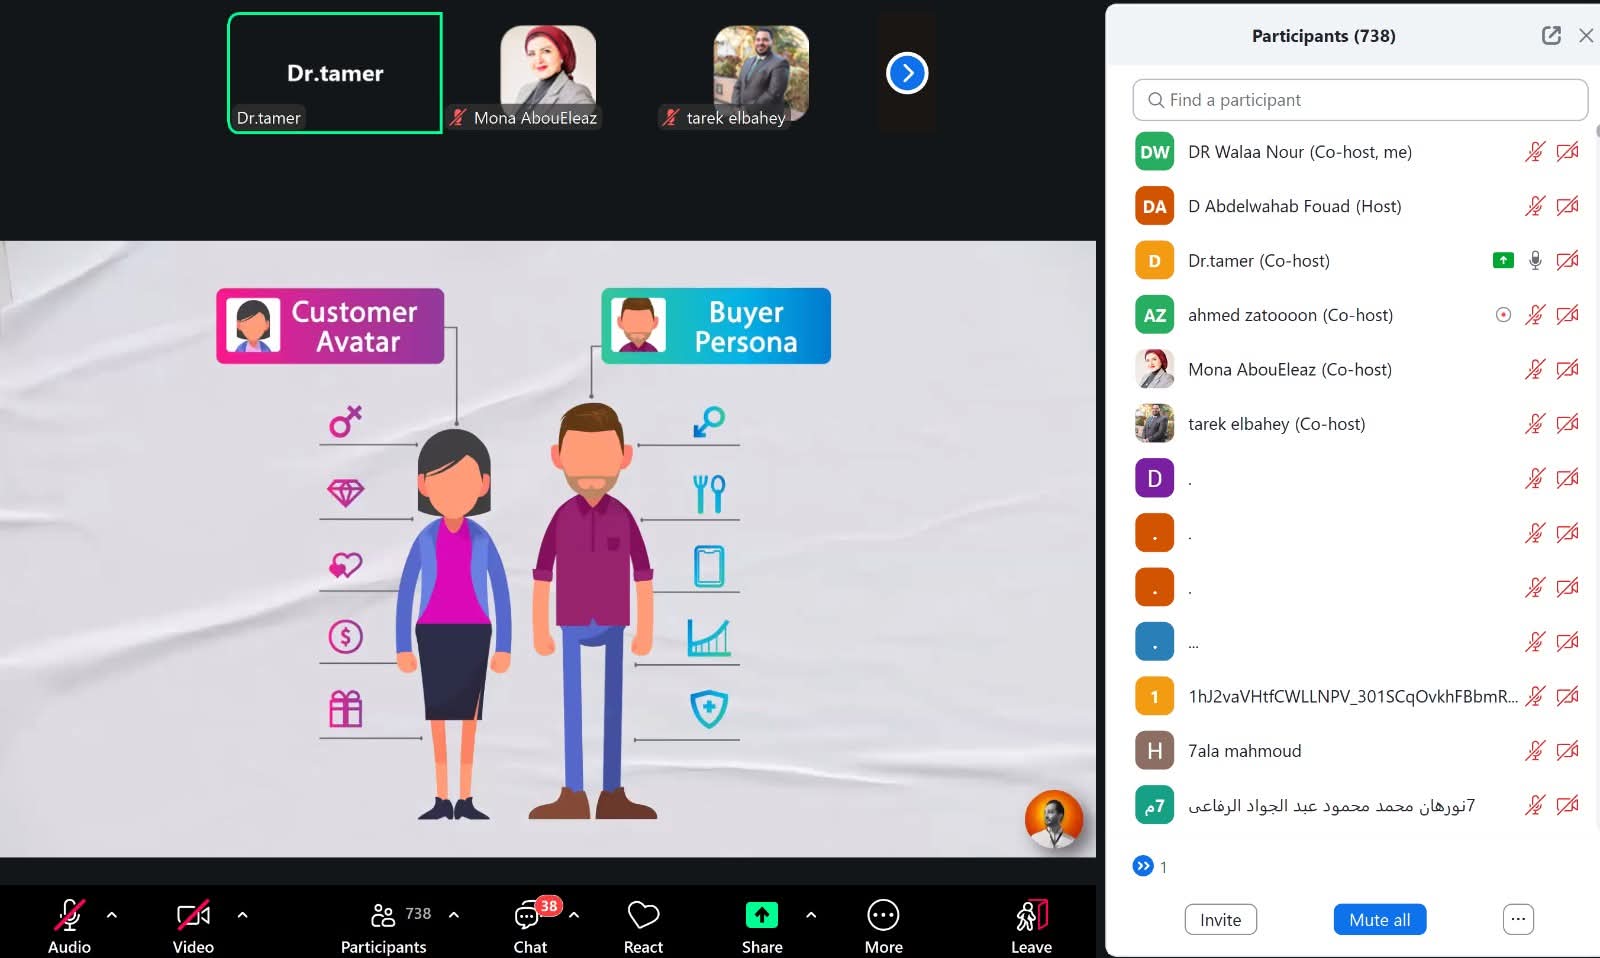
Task: Select participant 7ala mahmoud in list
Action: 1244,751
